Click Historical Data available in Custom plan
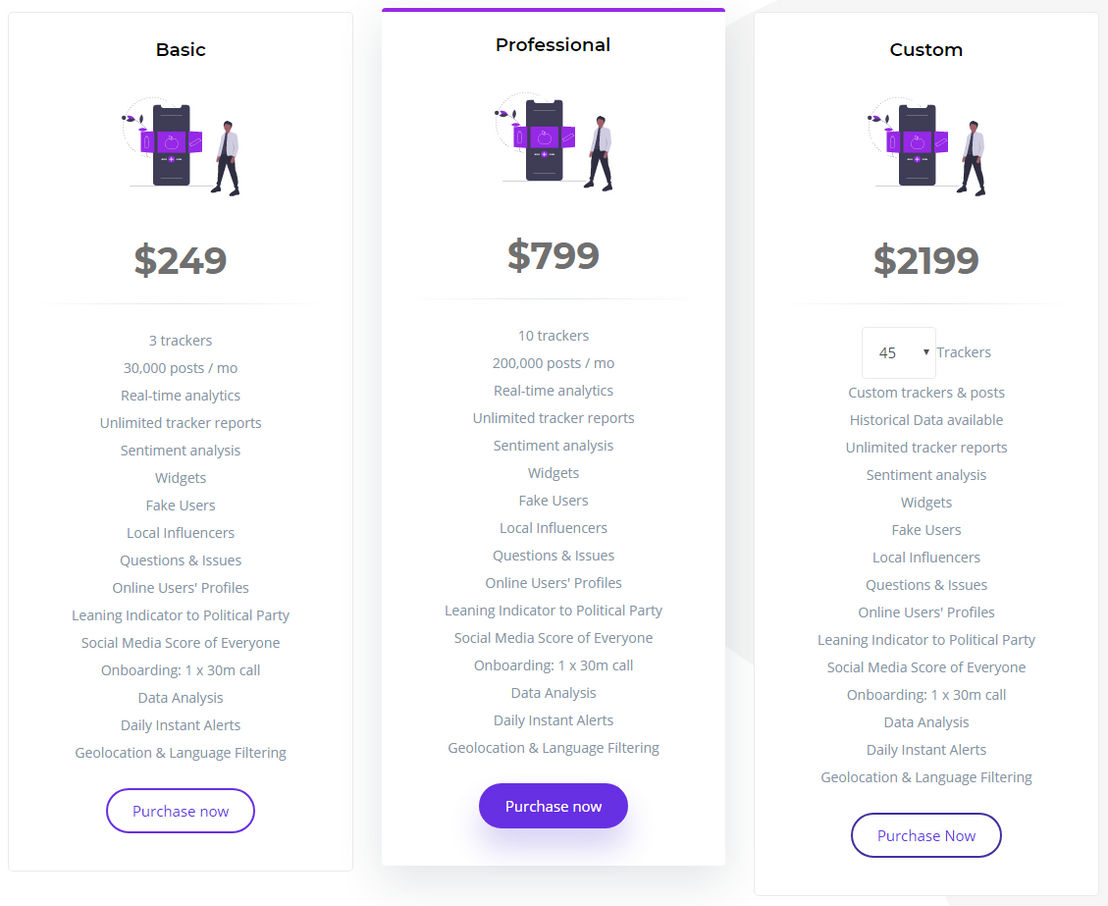This screenshot has height=906, width=1108. click(x=926, y=420)
